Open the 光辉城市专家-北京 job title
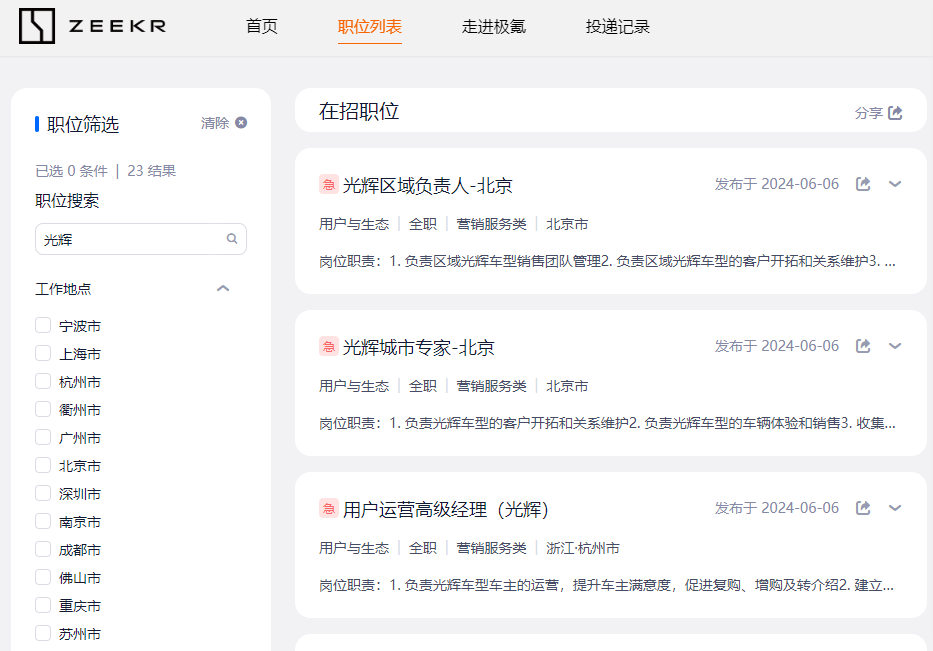 418,348
